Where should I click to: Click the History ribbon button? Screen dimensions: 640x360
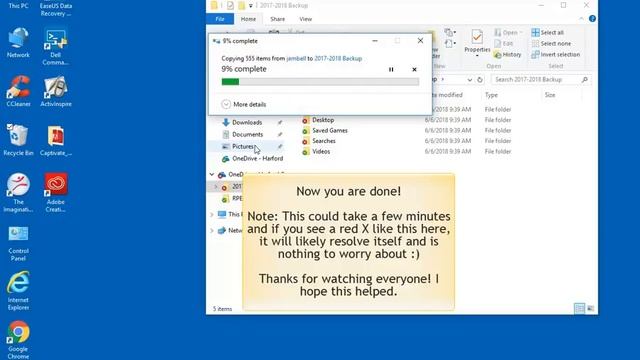pos(507,54)
